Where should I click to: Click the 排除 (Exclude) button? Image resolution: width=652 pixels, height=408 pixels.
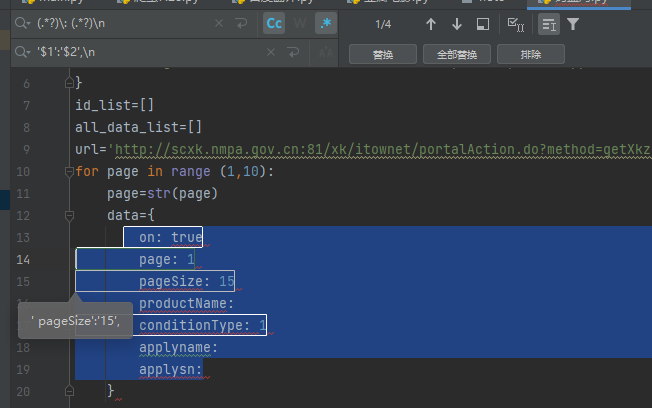(531, 54)
